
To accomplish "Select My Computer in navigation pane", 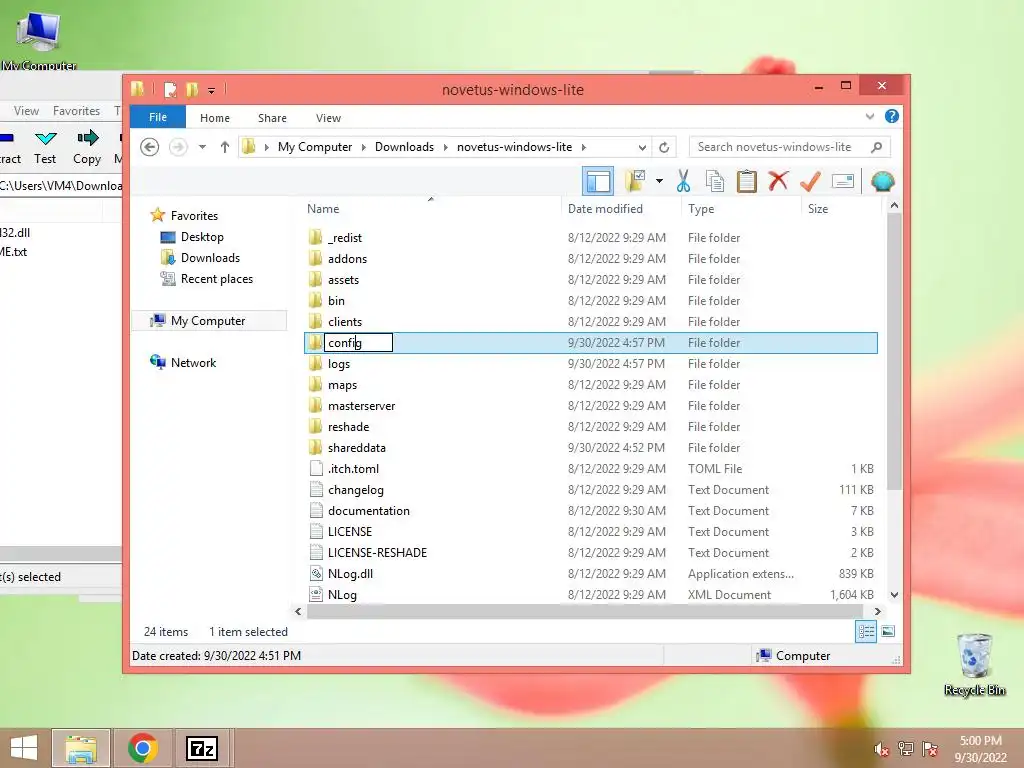I will tap(208, 321).
